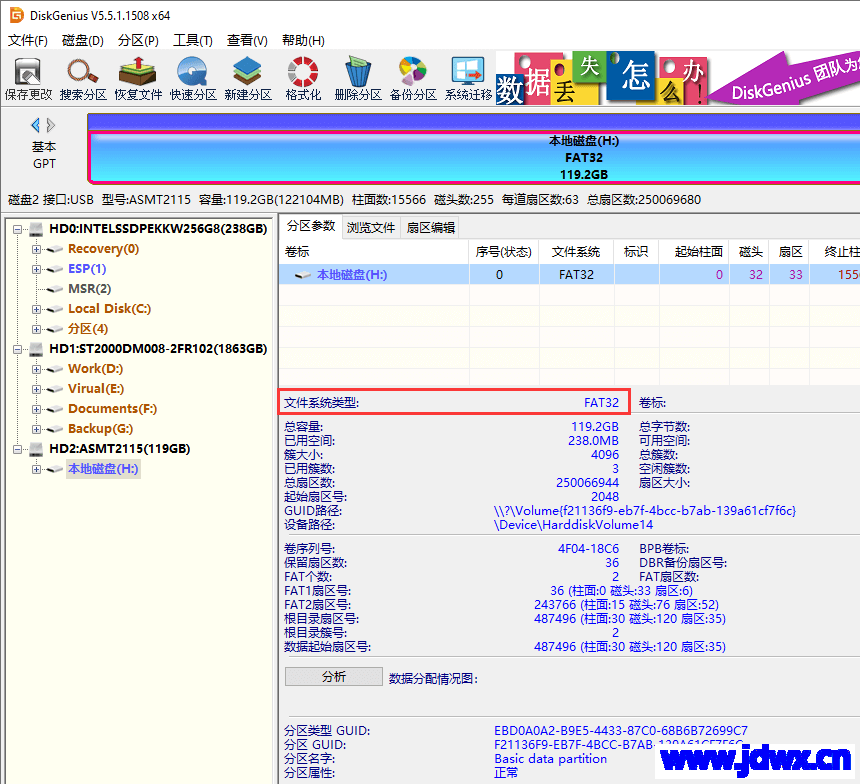Image resolution: width=860 pixels, height=784 pixels.
Task: Go to previous disk with left arrow
Action: [x=36, y=126]
